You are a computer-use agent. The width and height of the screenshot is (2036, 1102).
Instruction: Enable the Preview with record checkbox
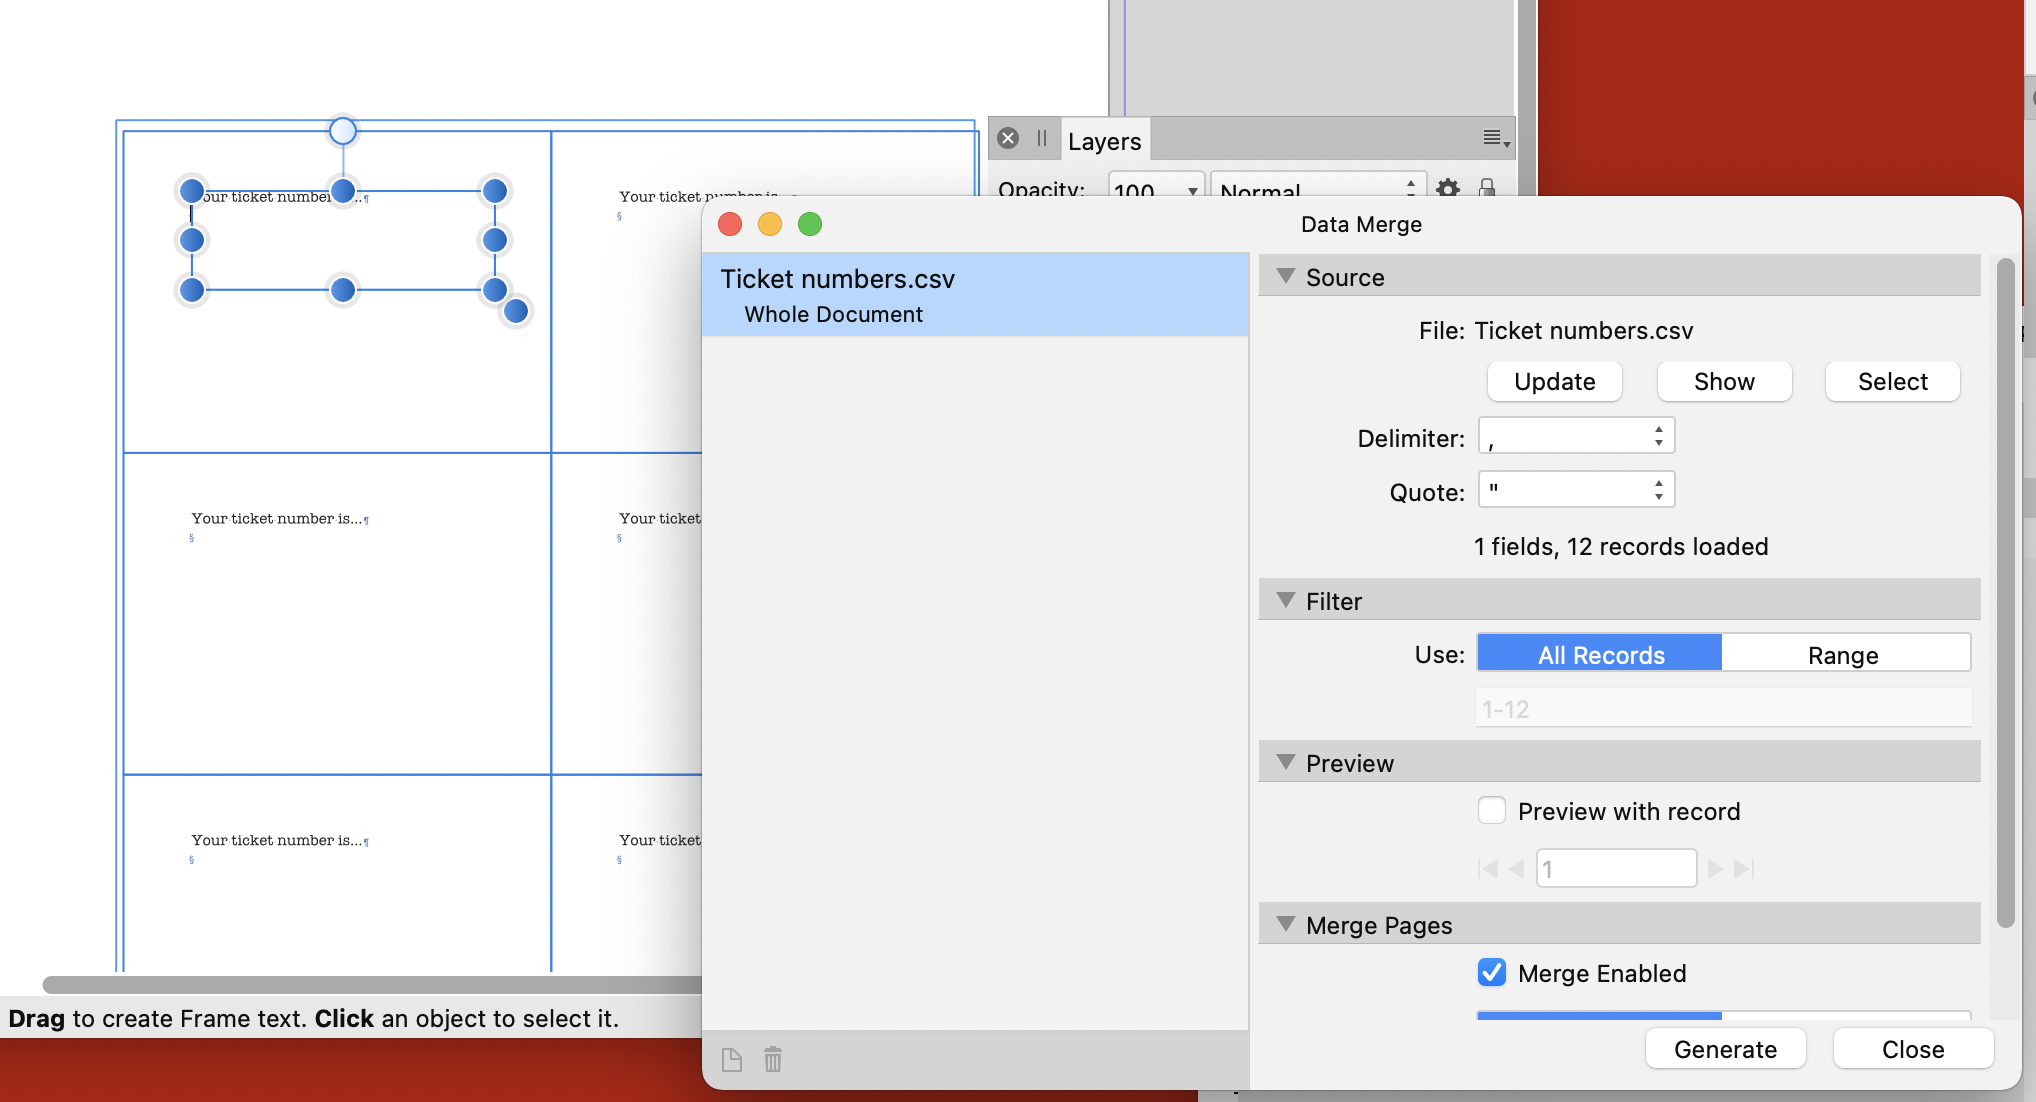click(1491, 810)
